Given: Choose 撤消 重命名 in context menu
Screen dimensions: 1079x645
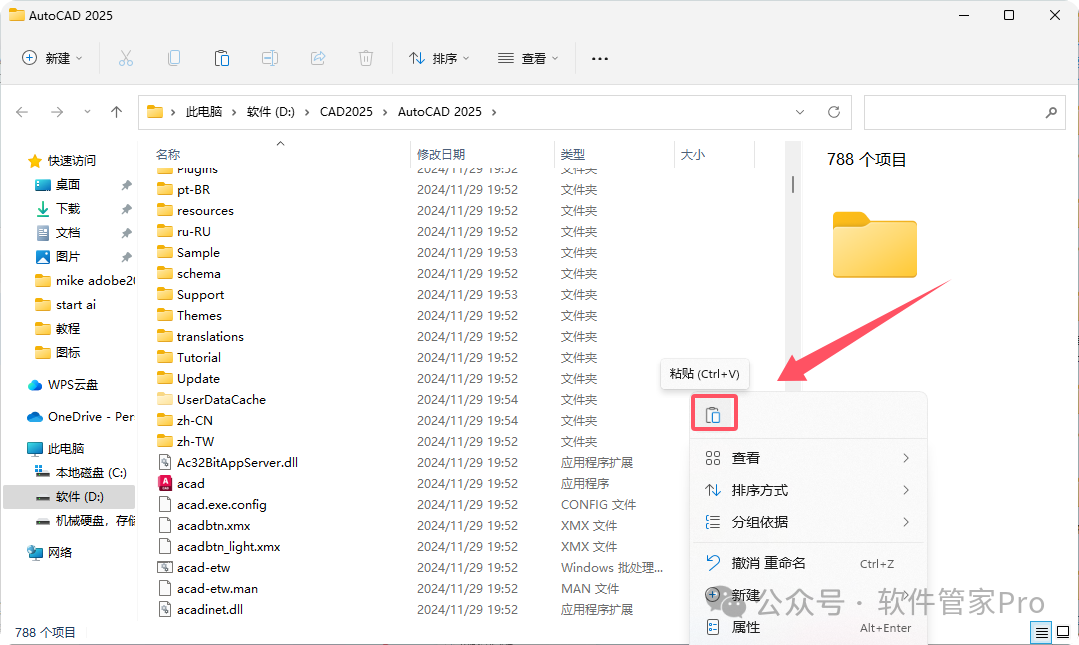Looking at the screenshot, I should click(808, 563).
